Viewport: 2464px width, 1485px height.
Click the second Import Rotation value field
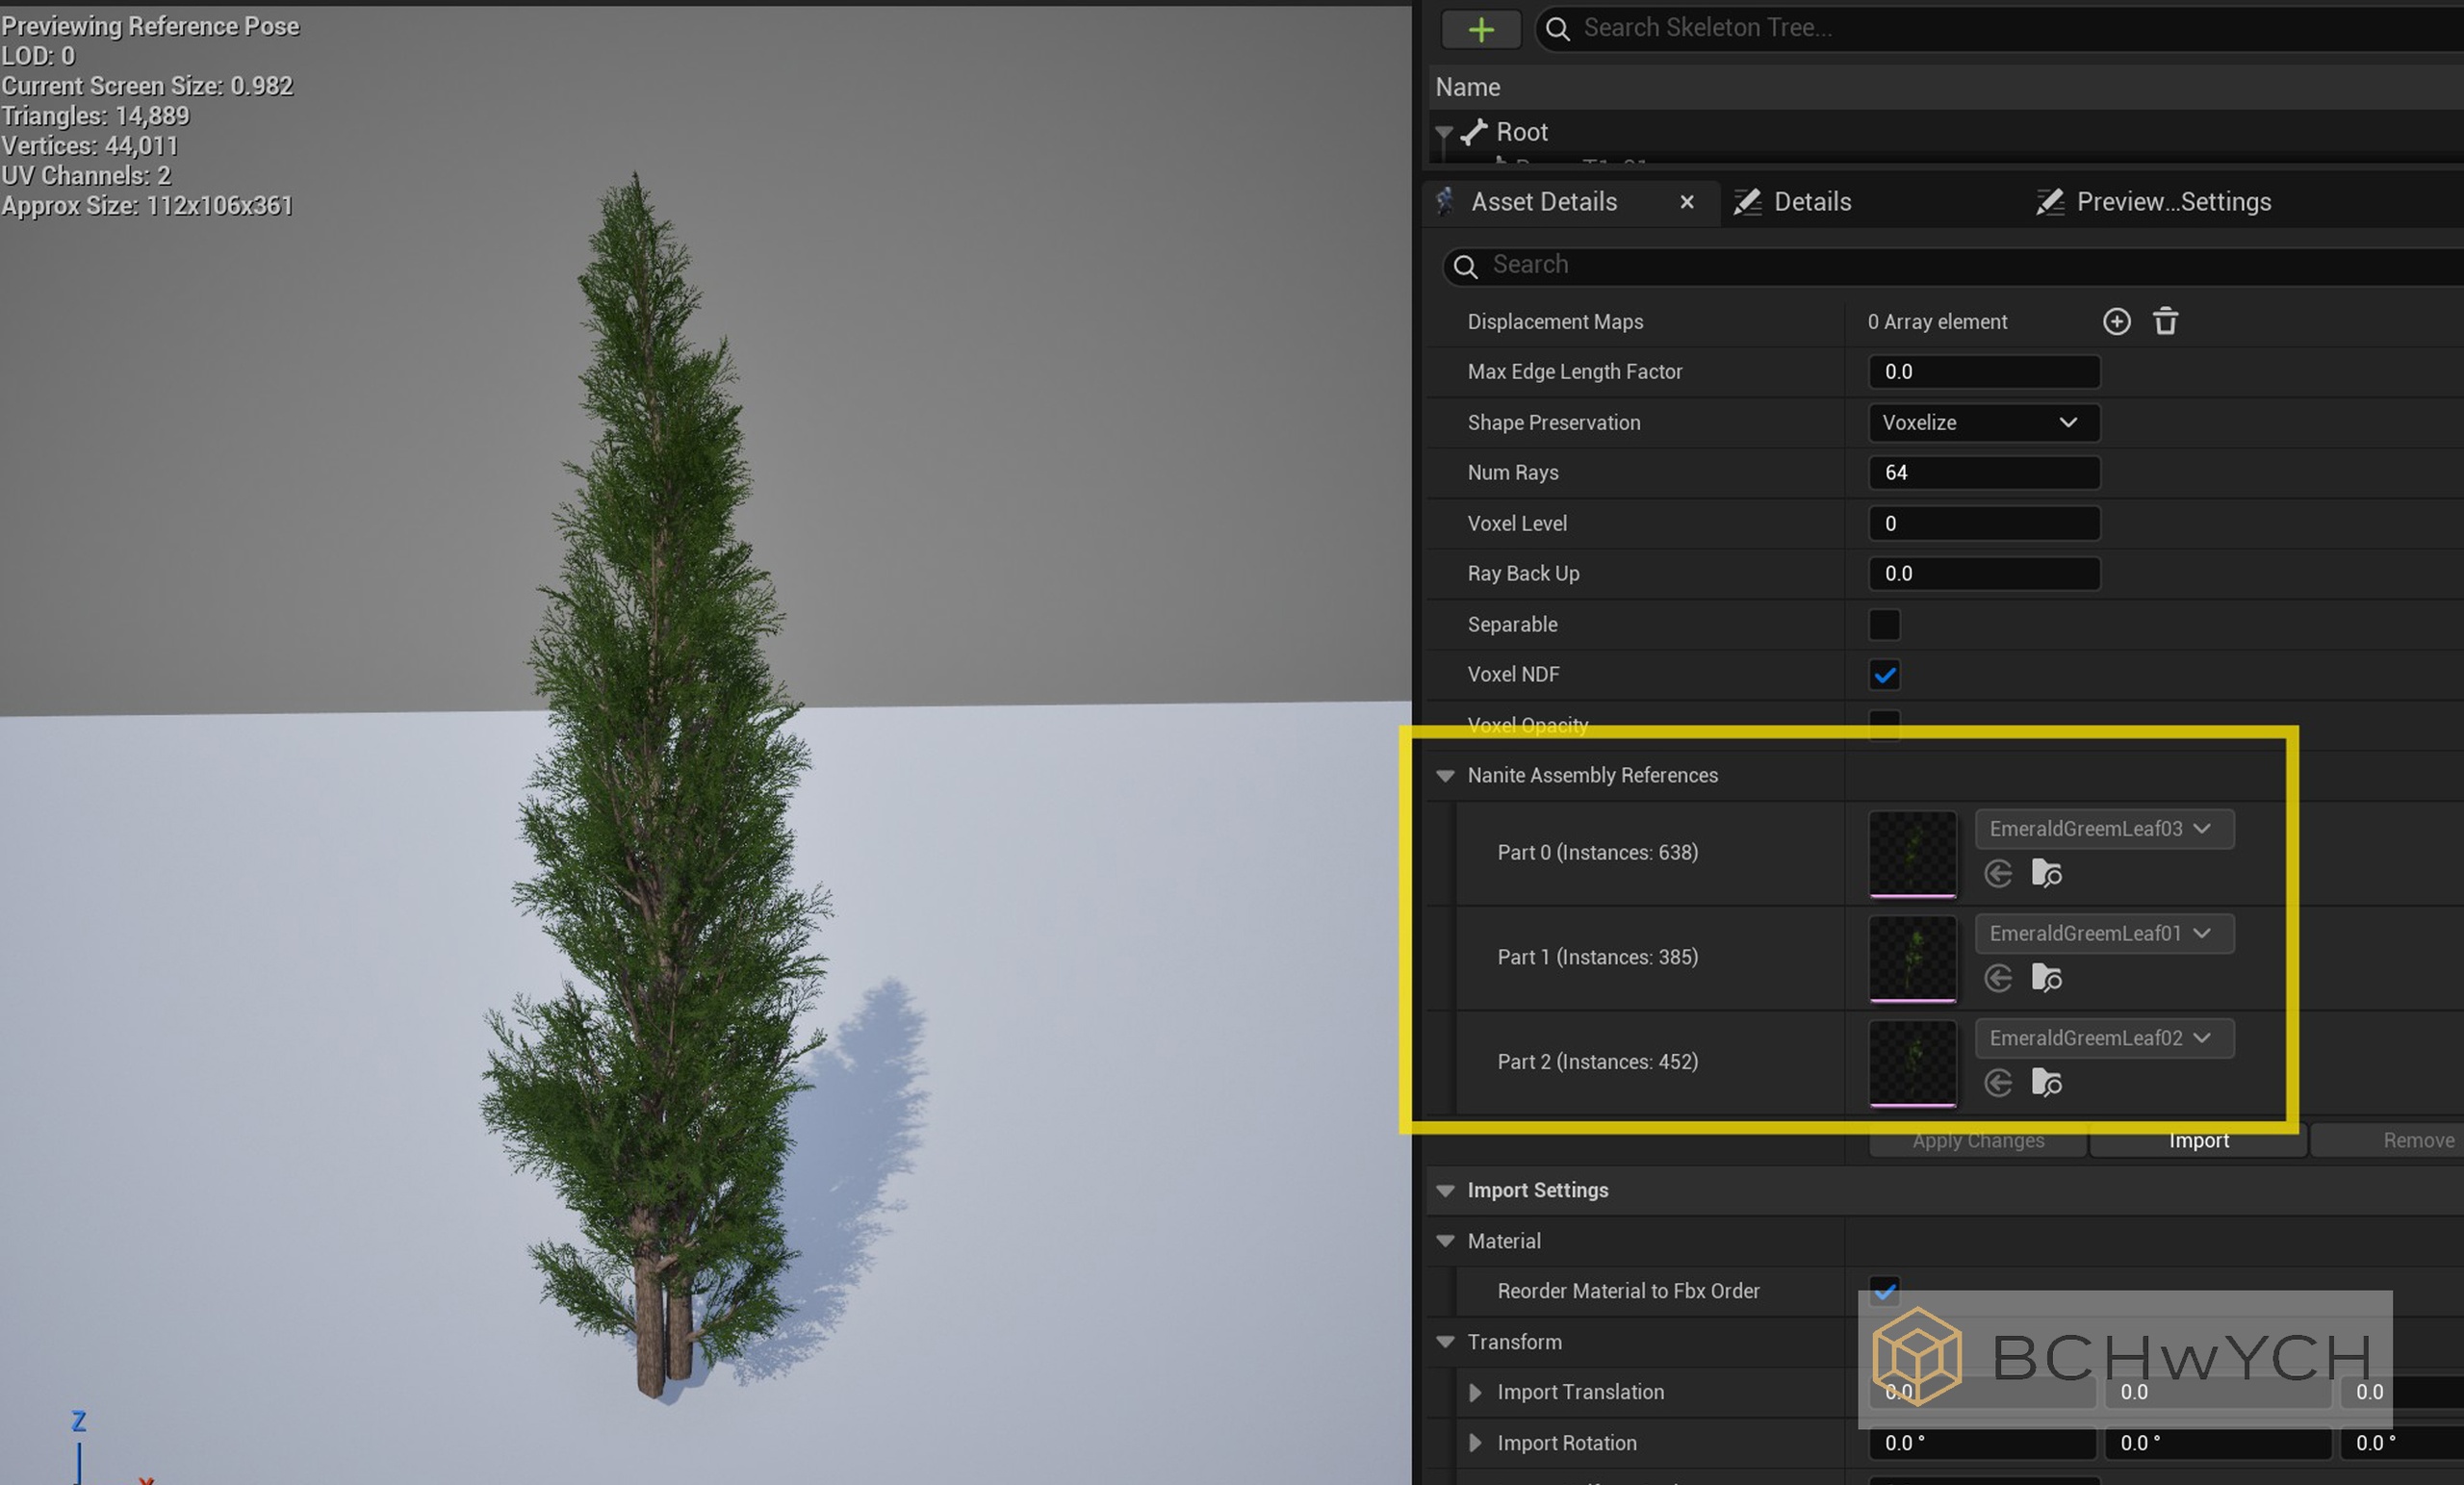pyautogui.click(x=2218, y=1444)
